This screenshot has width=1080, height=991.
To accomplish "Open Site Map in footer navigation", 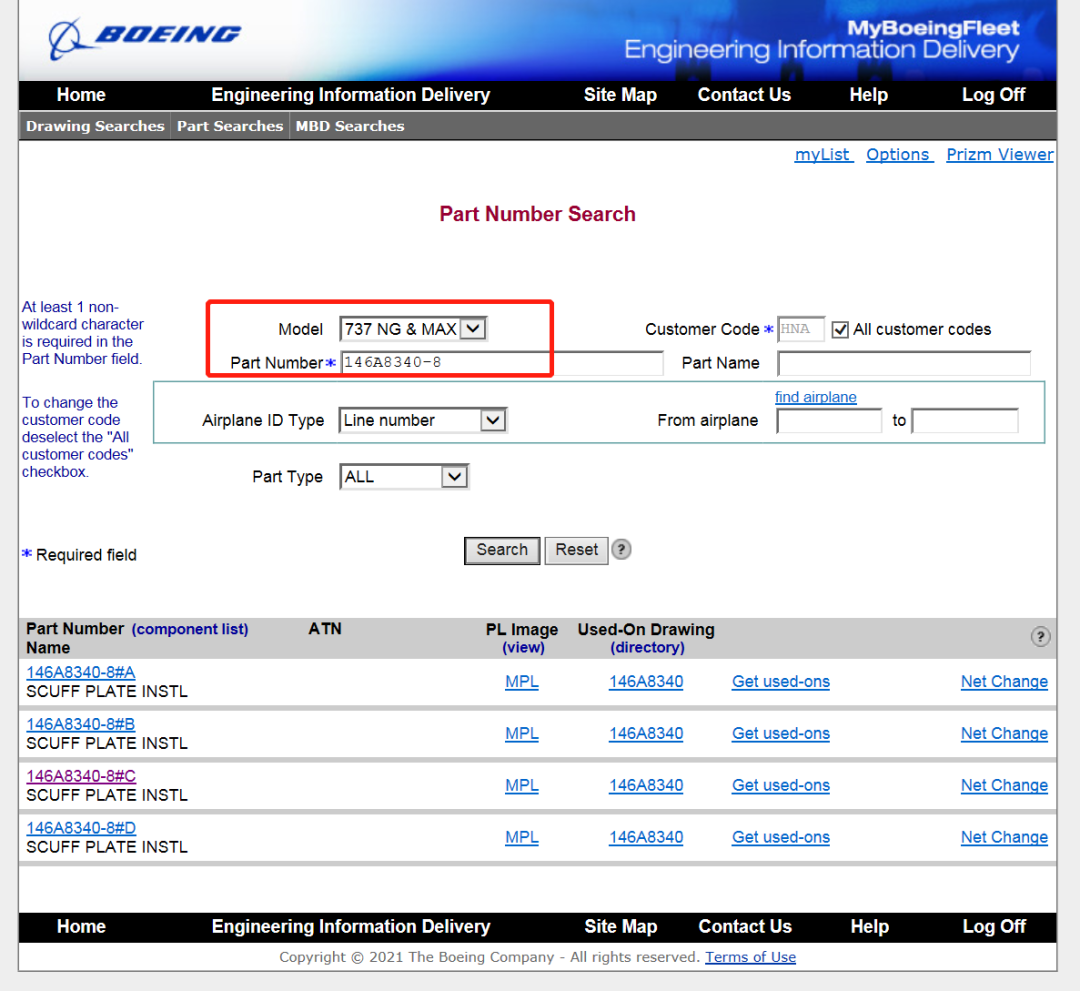I will click(x=621, y=927).
